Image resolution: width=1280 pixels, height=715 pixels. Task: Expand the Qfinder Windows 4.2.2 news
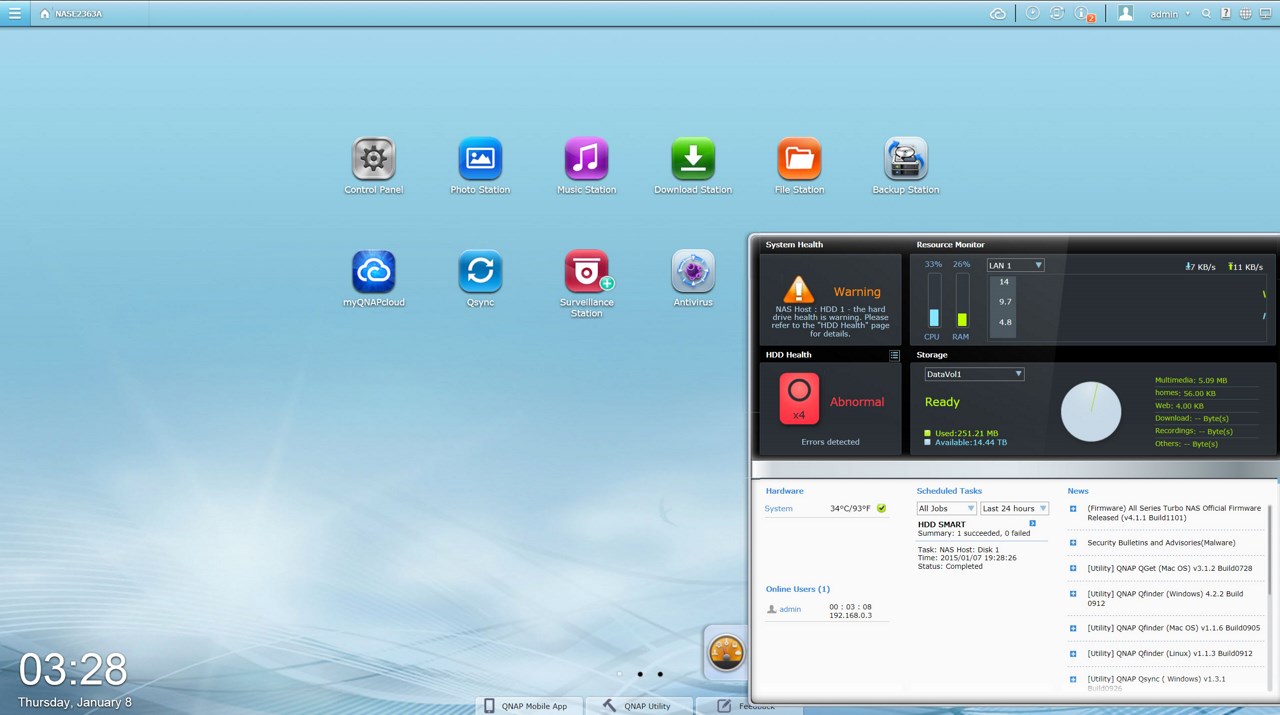coord(1073,594)
